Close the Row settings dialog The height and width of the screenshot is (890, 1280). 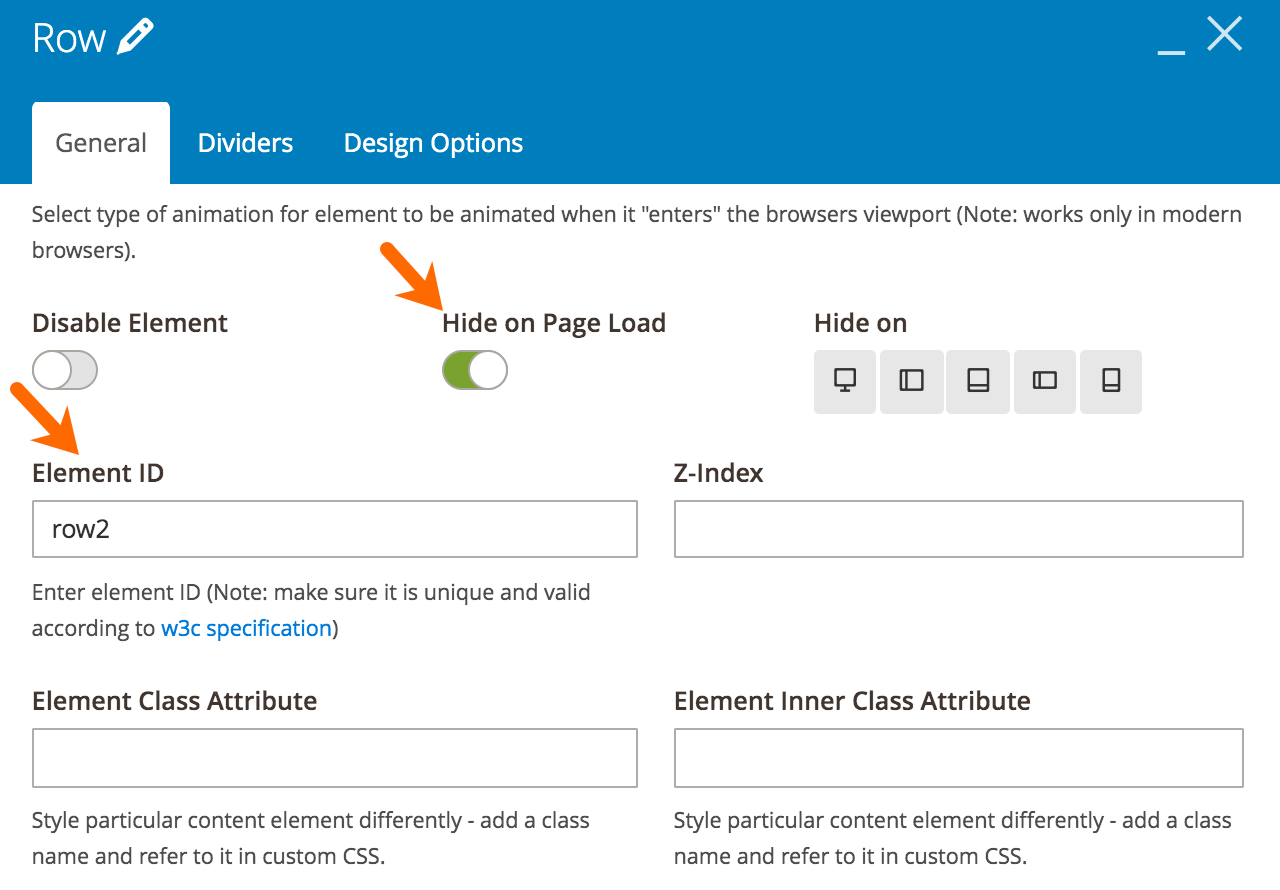[x=1224, y=33]
